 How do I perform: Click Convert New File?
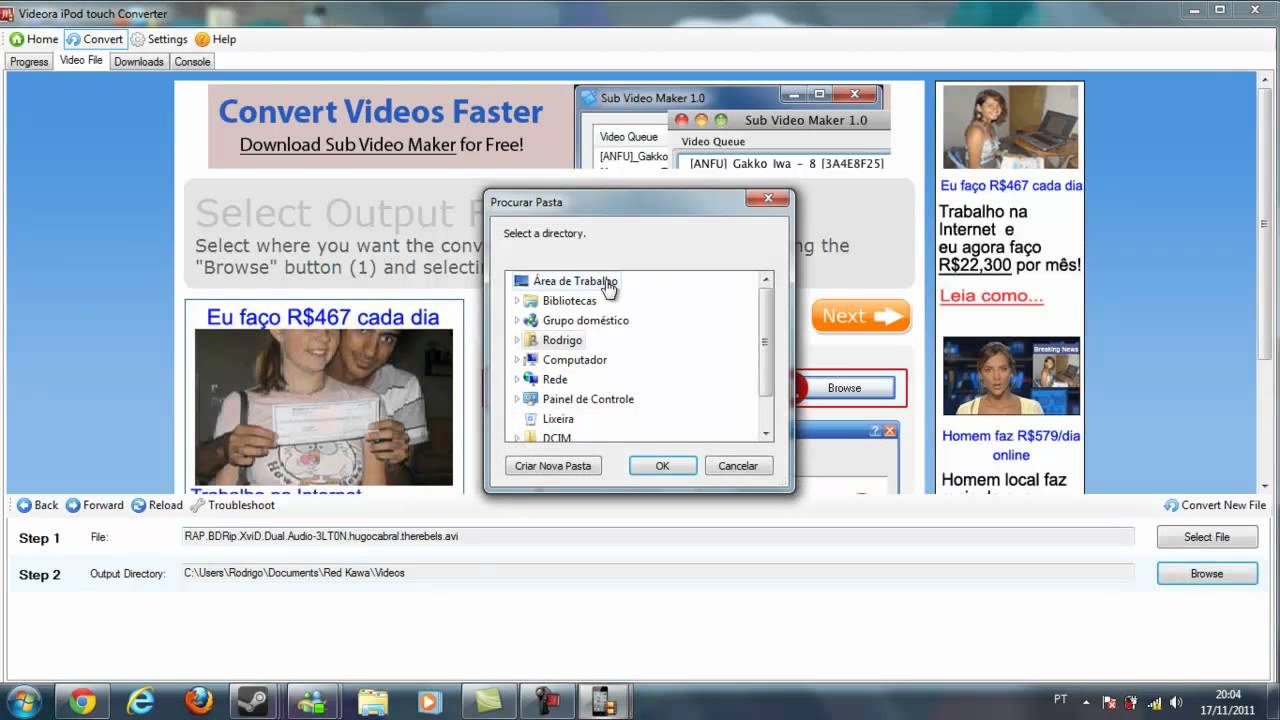pos(1215,505)
